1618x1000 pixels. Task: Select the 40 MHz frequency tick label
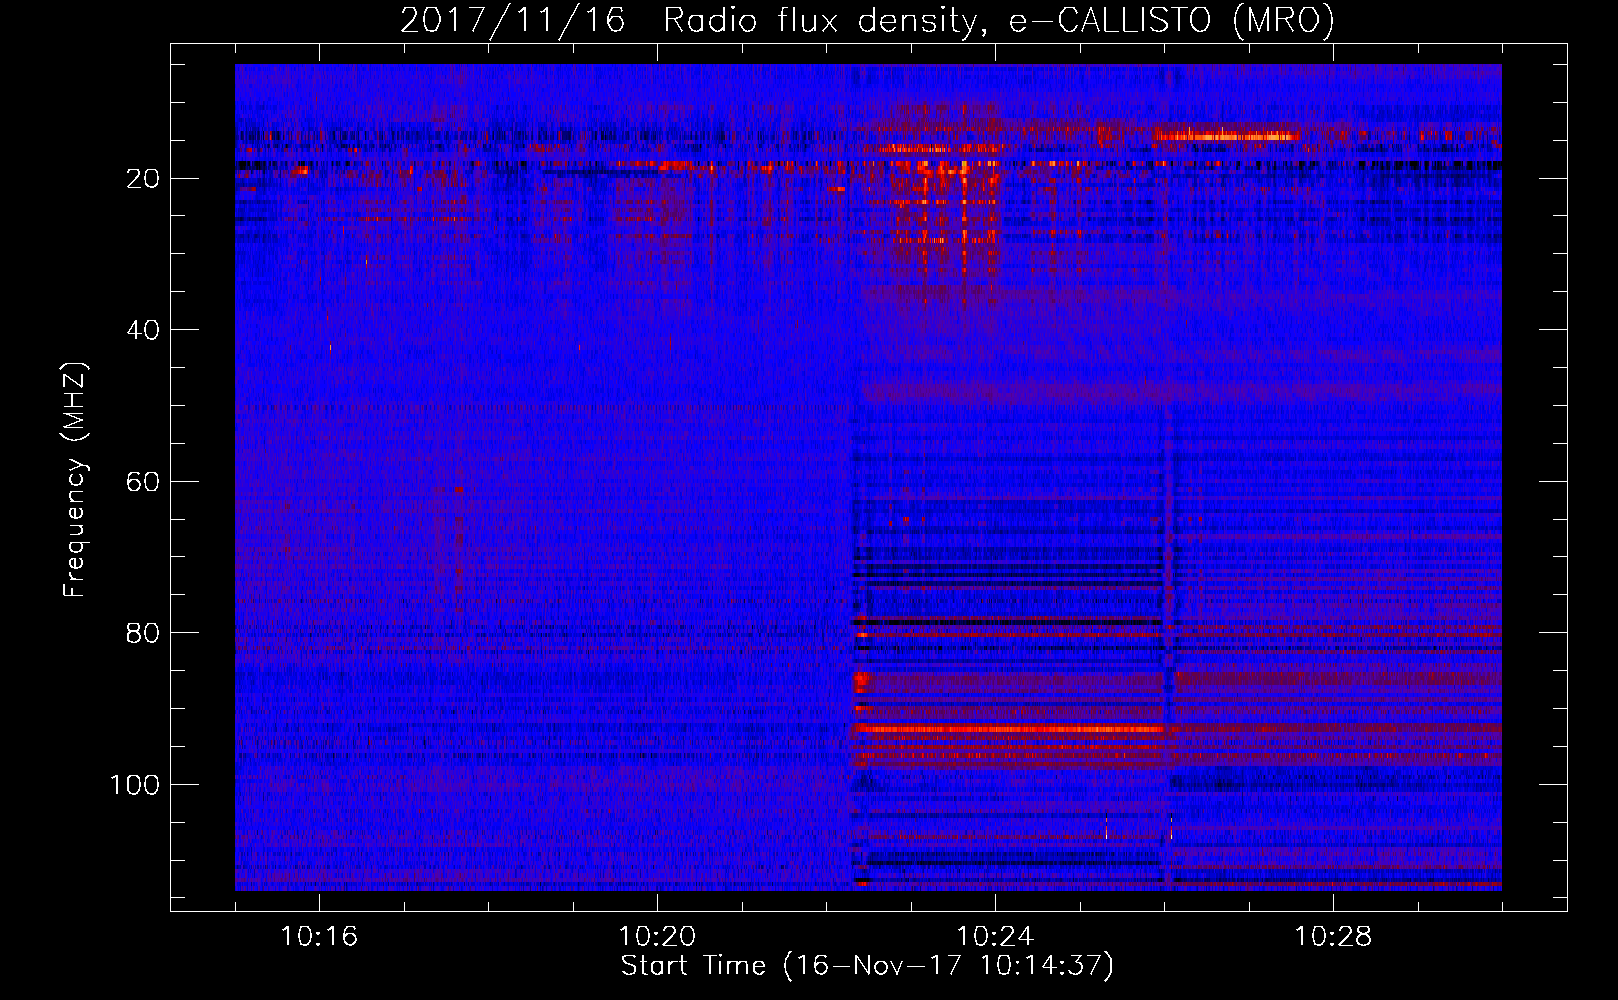(144, 330)
